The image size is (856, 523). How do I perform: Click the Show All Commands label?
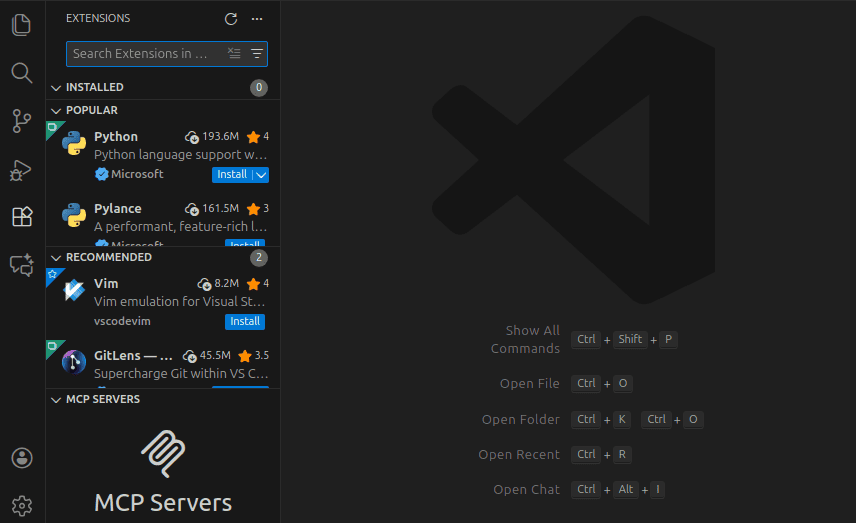(x=525, y=340)
